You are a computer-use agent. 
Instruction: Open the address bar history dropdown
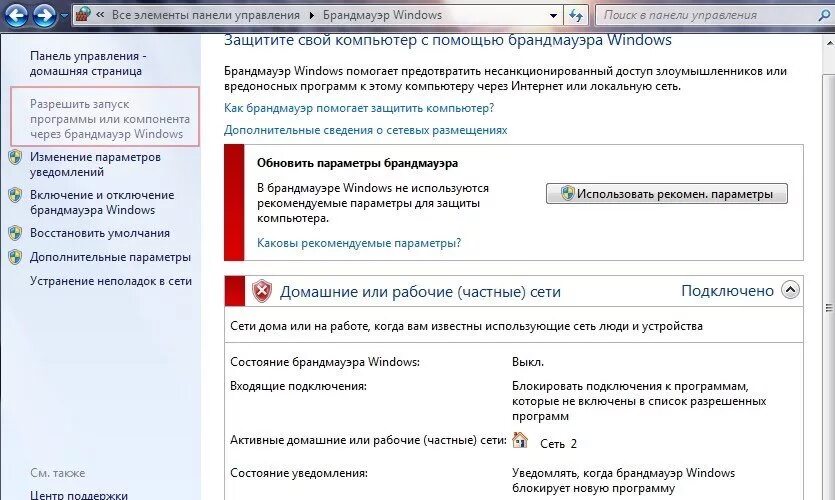point(554,15)
